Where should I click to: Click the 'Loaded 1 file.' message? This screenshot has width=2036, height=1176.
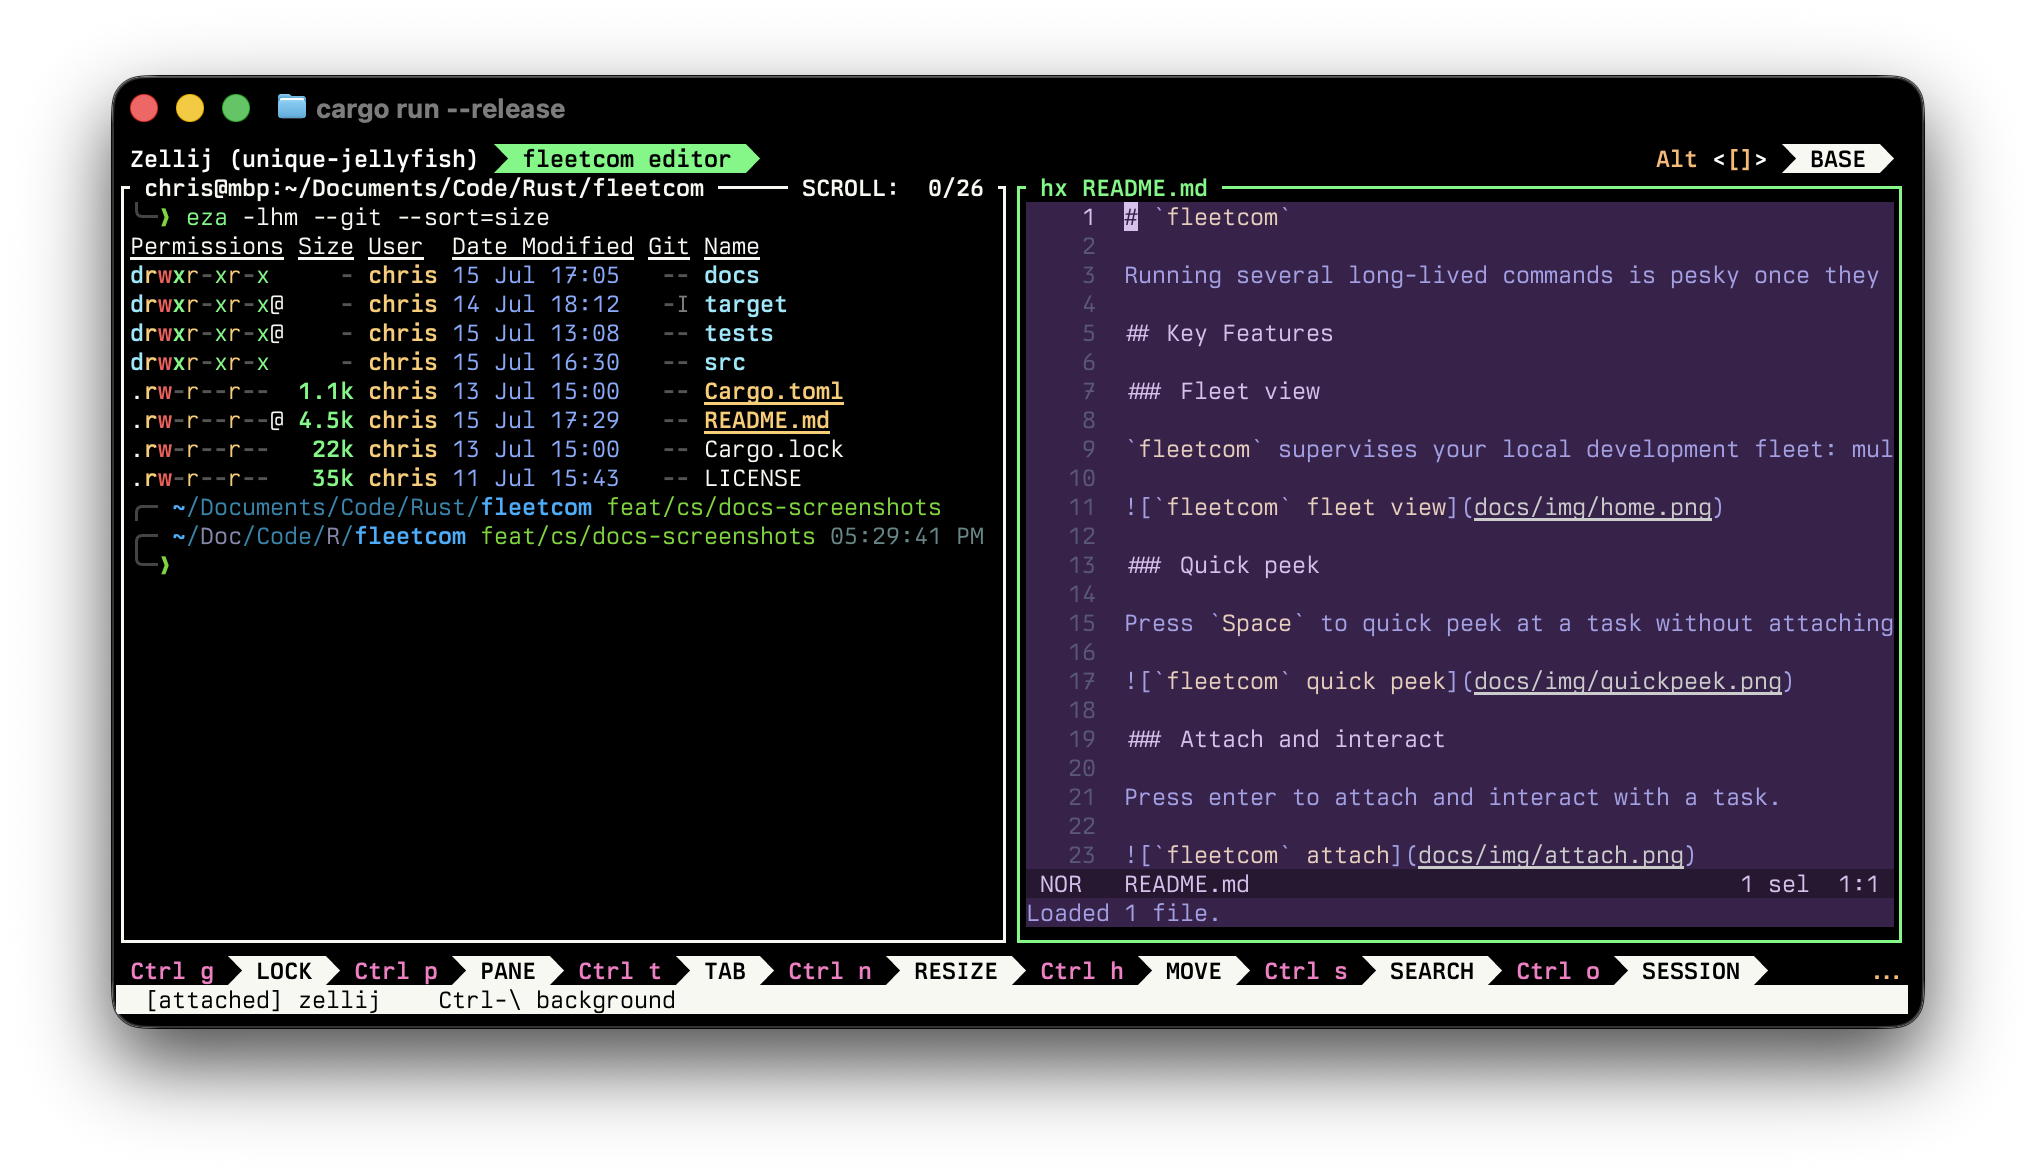tap(1123, 913)
